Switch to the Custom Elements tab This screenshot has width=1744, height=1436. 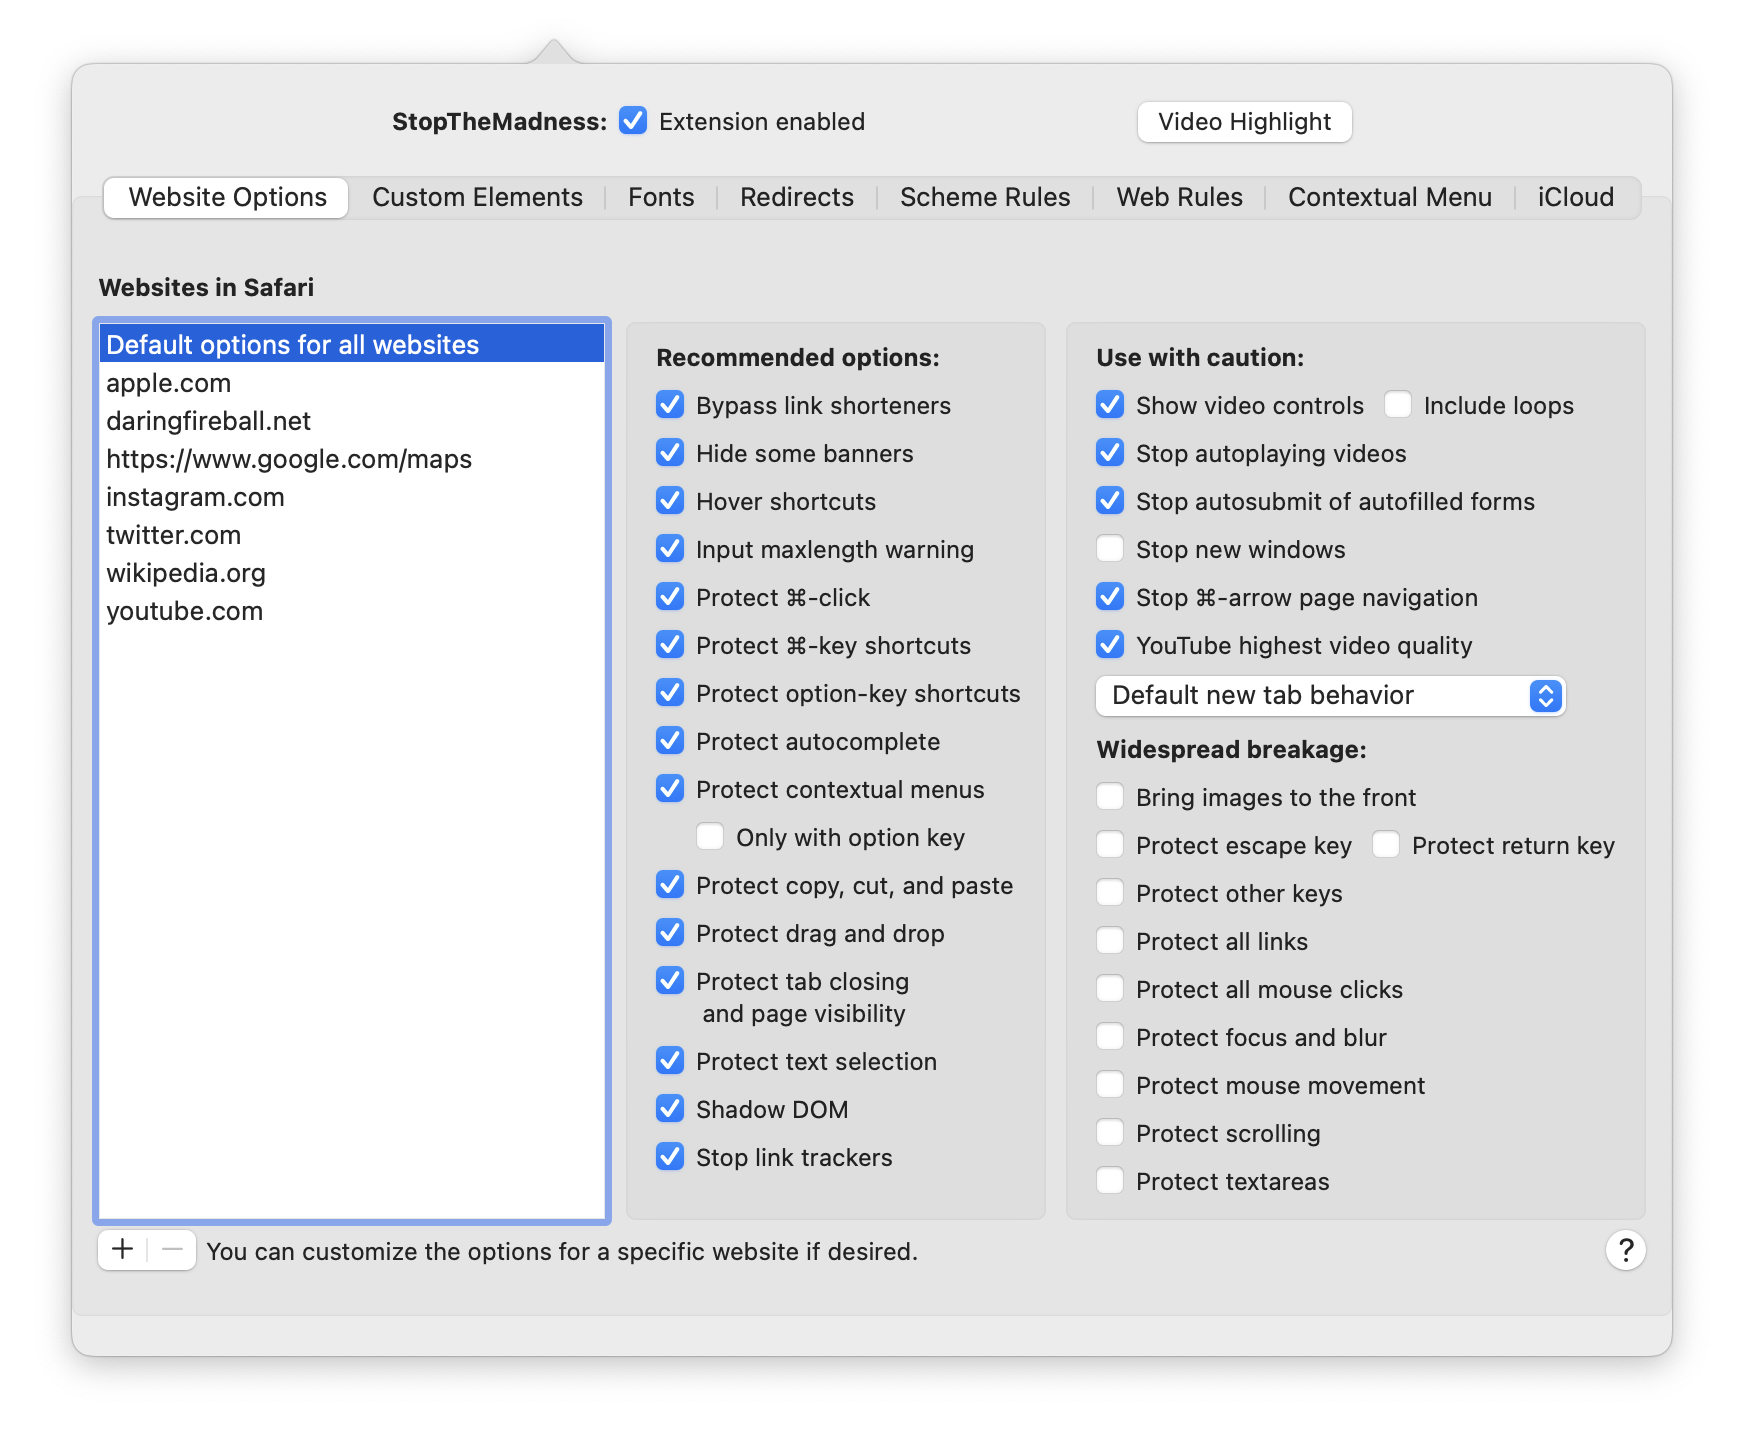click(477, 198)
